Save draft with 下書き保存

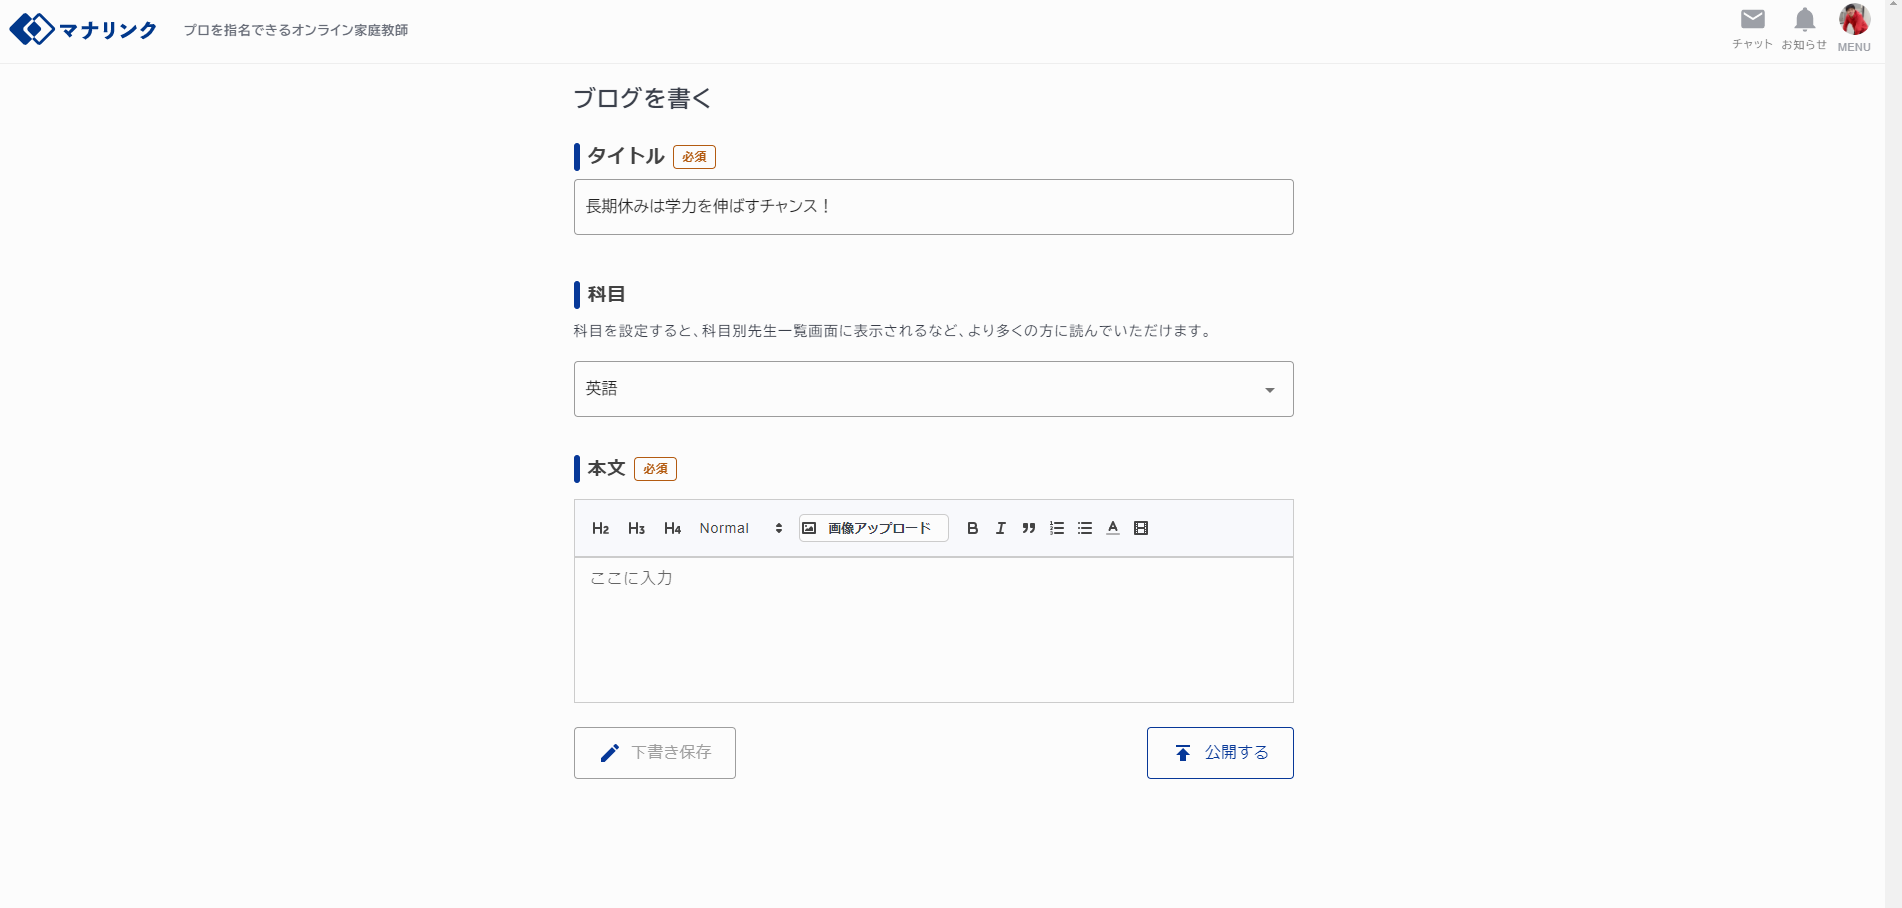coord(655,753)
